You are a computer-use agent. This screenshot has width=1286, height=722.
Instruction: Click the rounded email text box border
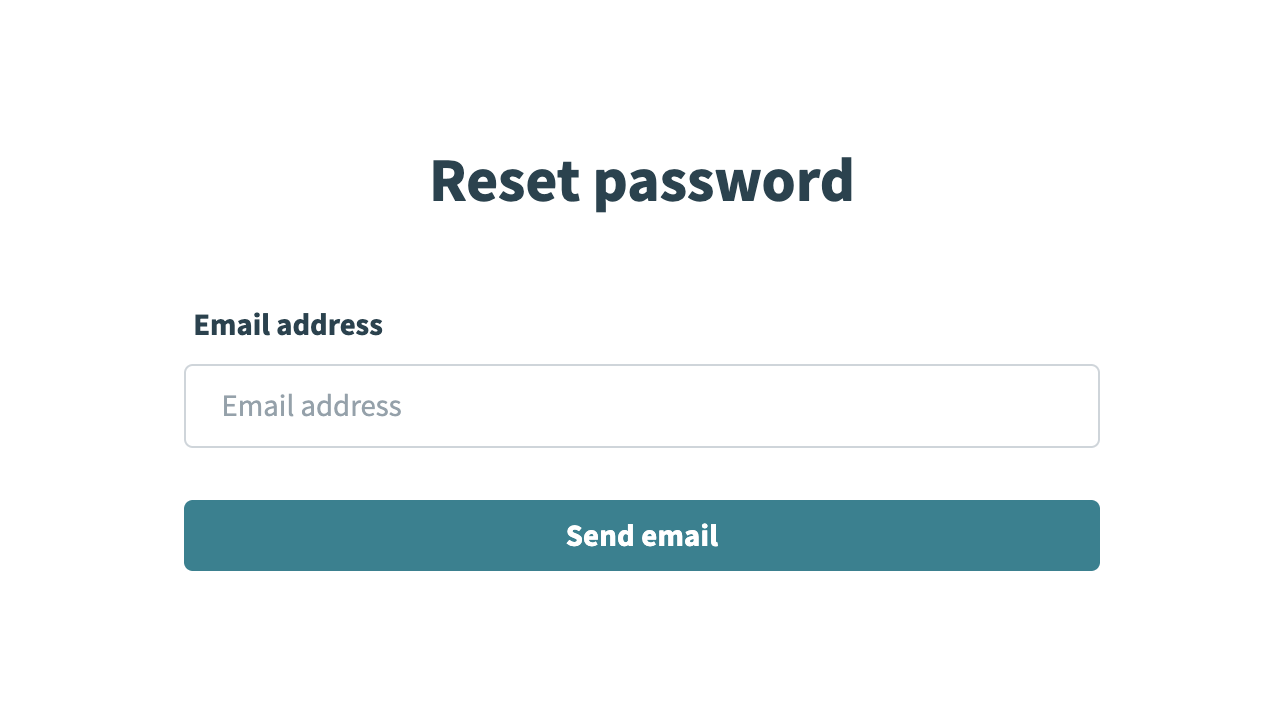click(642, 364)
